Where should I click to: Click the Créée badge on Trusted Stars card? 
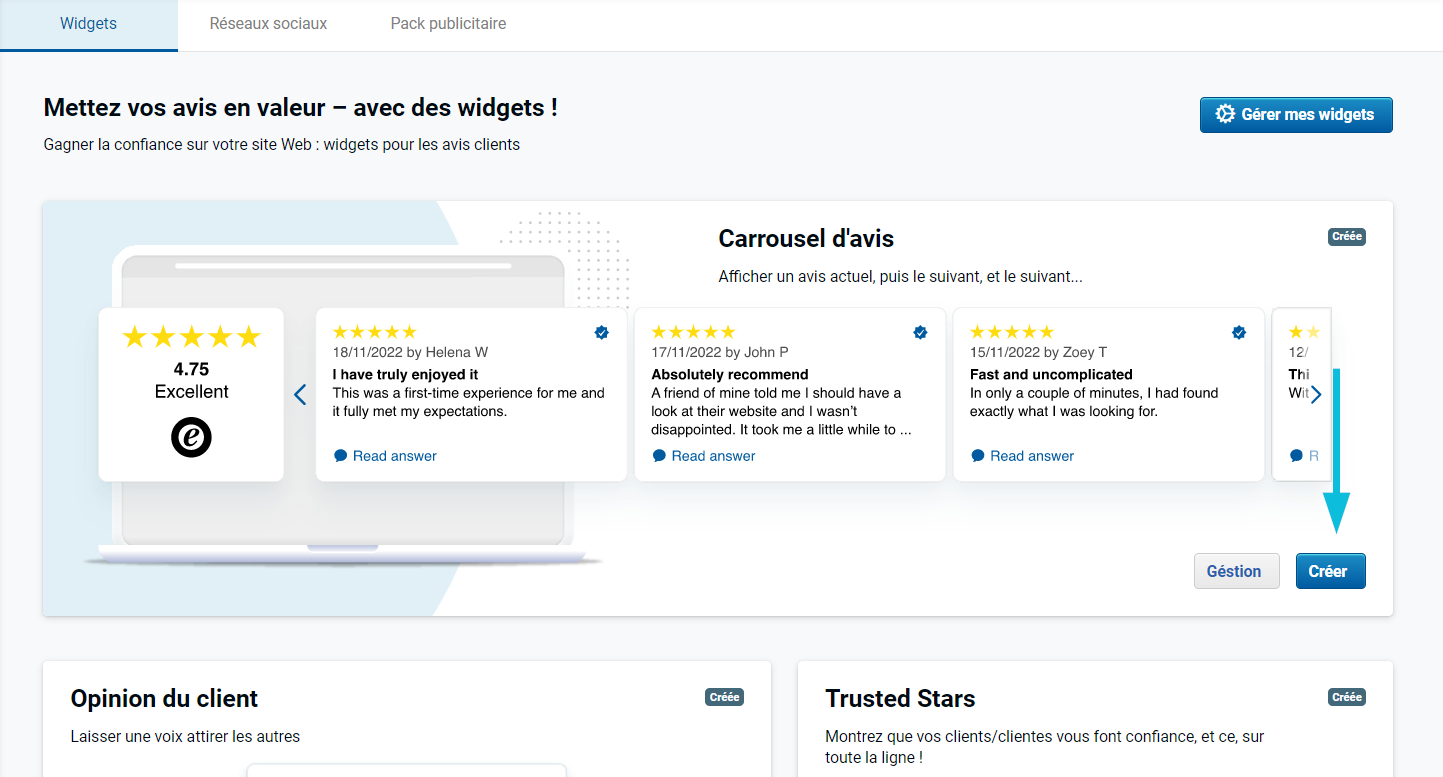coord(1346,697)
